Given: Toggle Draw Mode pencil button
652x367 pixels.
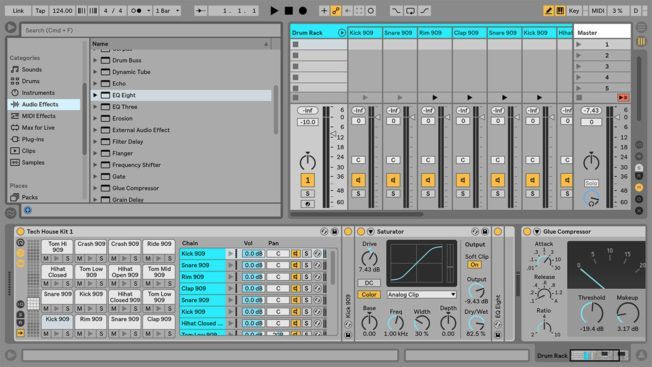Looking at the screenshot, I should pyautogui.click(x=548, y=11).
